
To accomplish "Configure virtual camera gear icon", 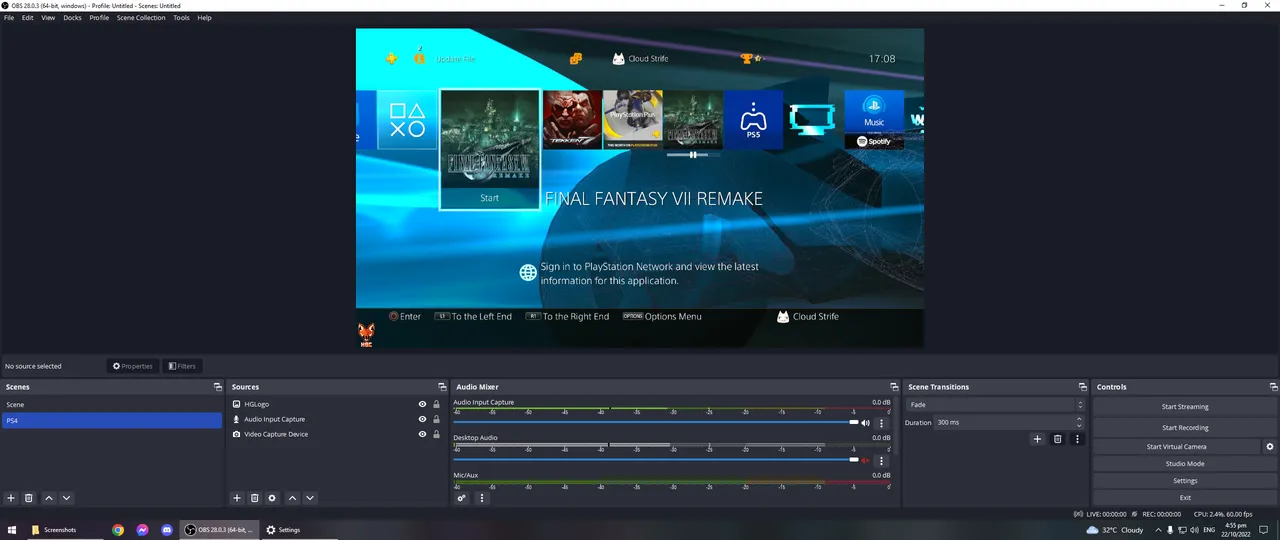I will [1270, 447].
